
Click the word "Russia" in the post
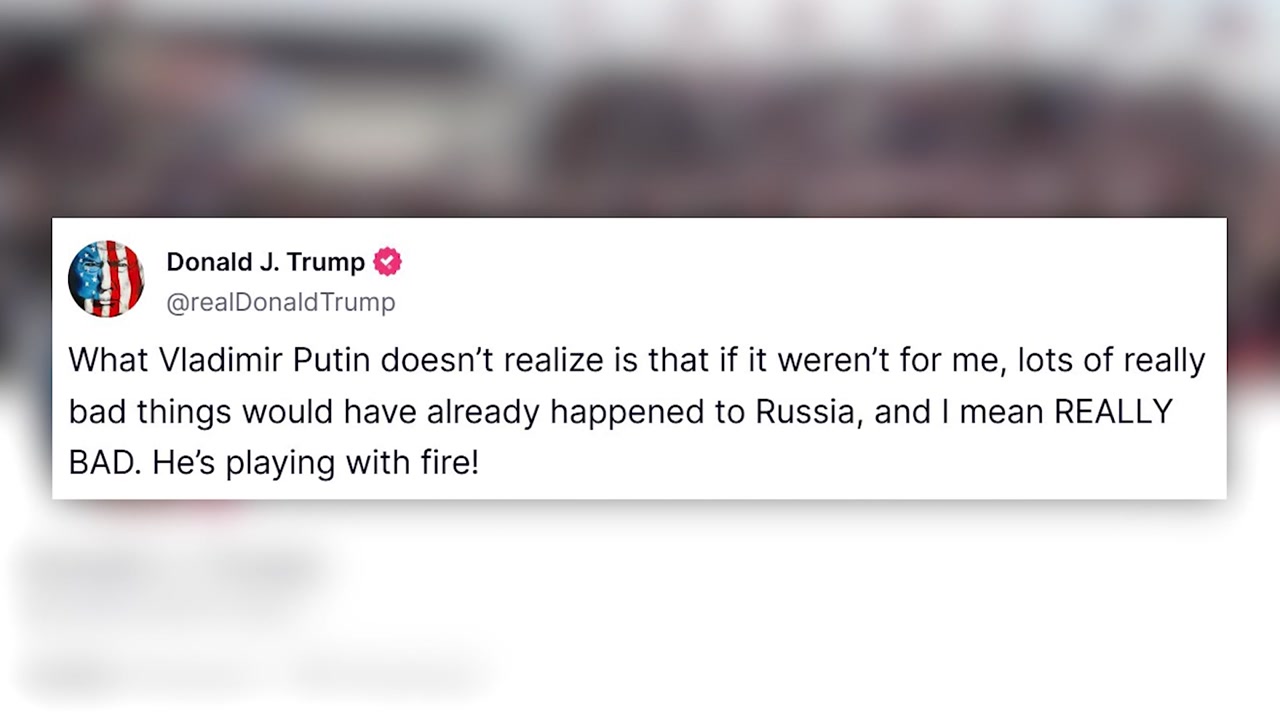(808, 412)
